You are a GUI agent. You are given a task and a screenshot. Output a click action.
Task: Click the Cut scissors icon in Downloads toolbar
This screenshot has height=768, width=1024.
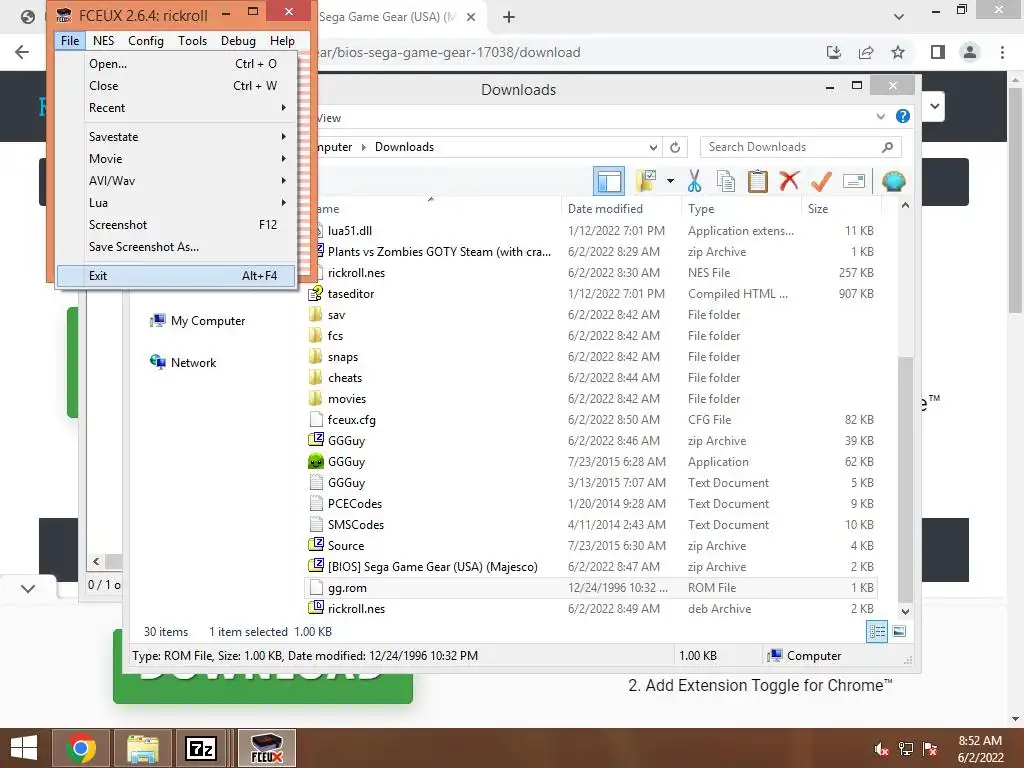point(694,181)
